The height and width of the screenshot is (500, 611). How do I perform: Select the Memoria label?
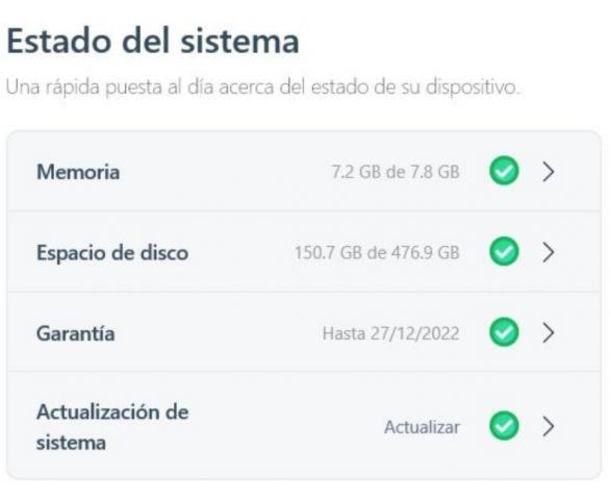[78, 172]
